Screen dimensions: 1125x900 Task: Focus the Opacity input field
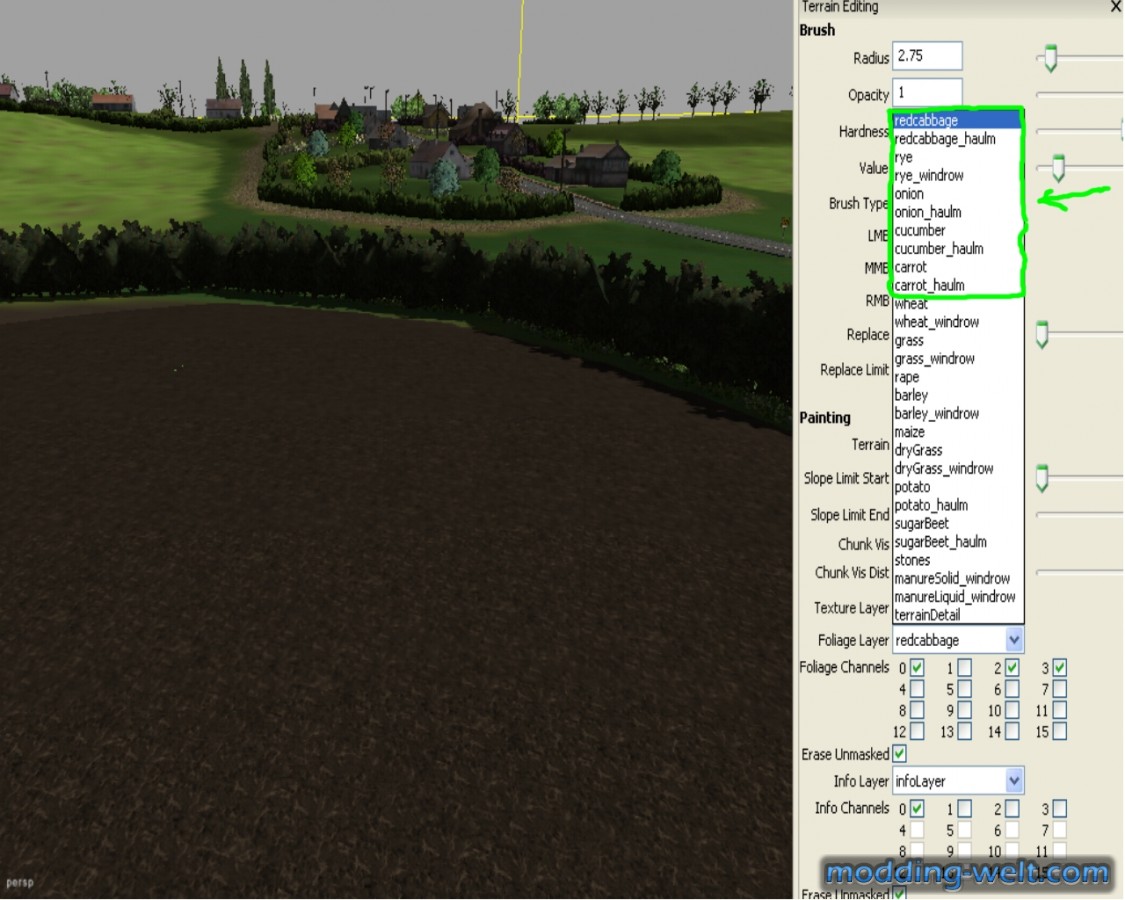(x=927, y=92)
